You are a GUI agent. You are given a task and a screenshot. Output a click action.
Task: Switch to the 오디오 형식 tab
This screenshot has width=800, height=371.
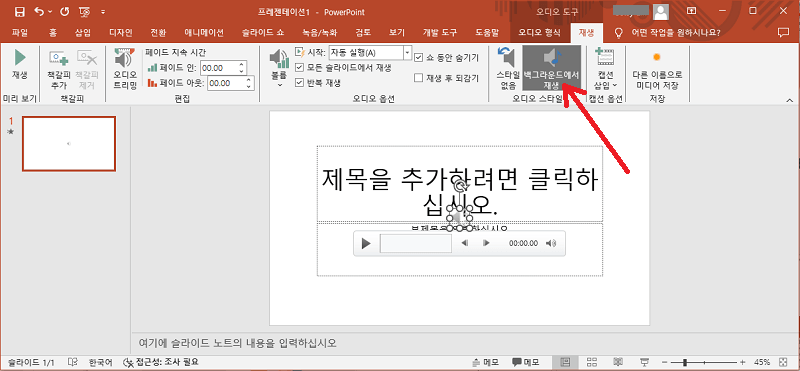[540, 33]
